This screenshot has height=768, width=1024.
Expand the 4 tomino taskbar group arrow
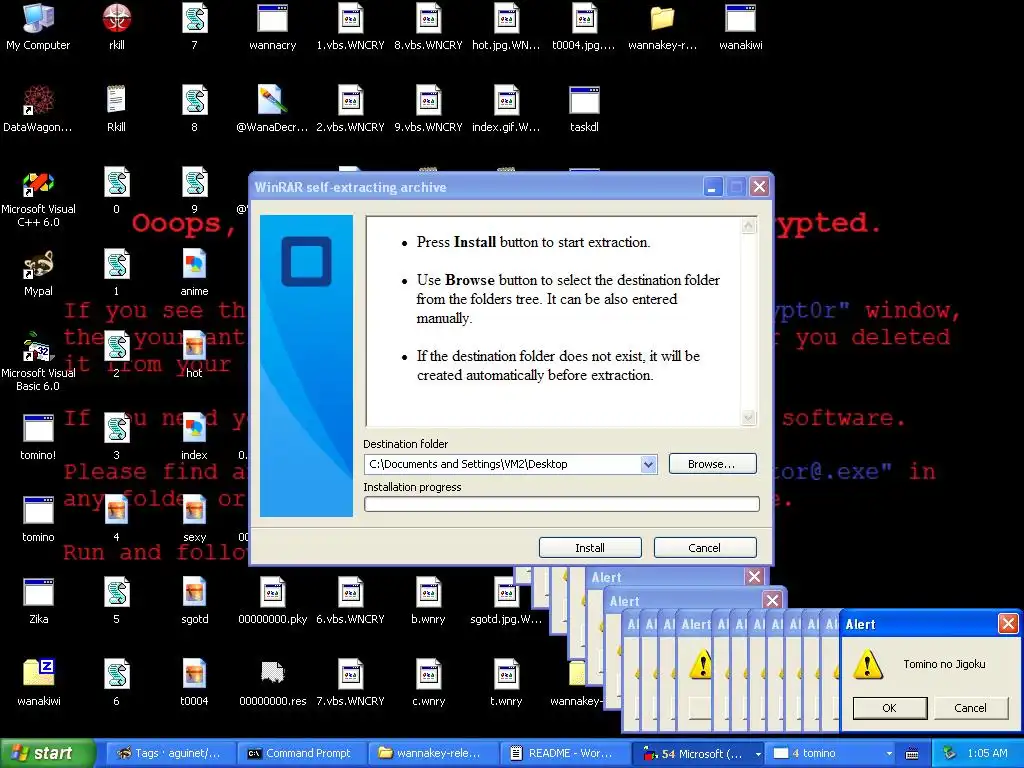(889, 754)
